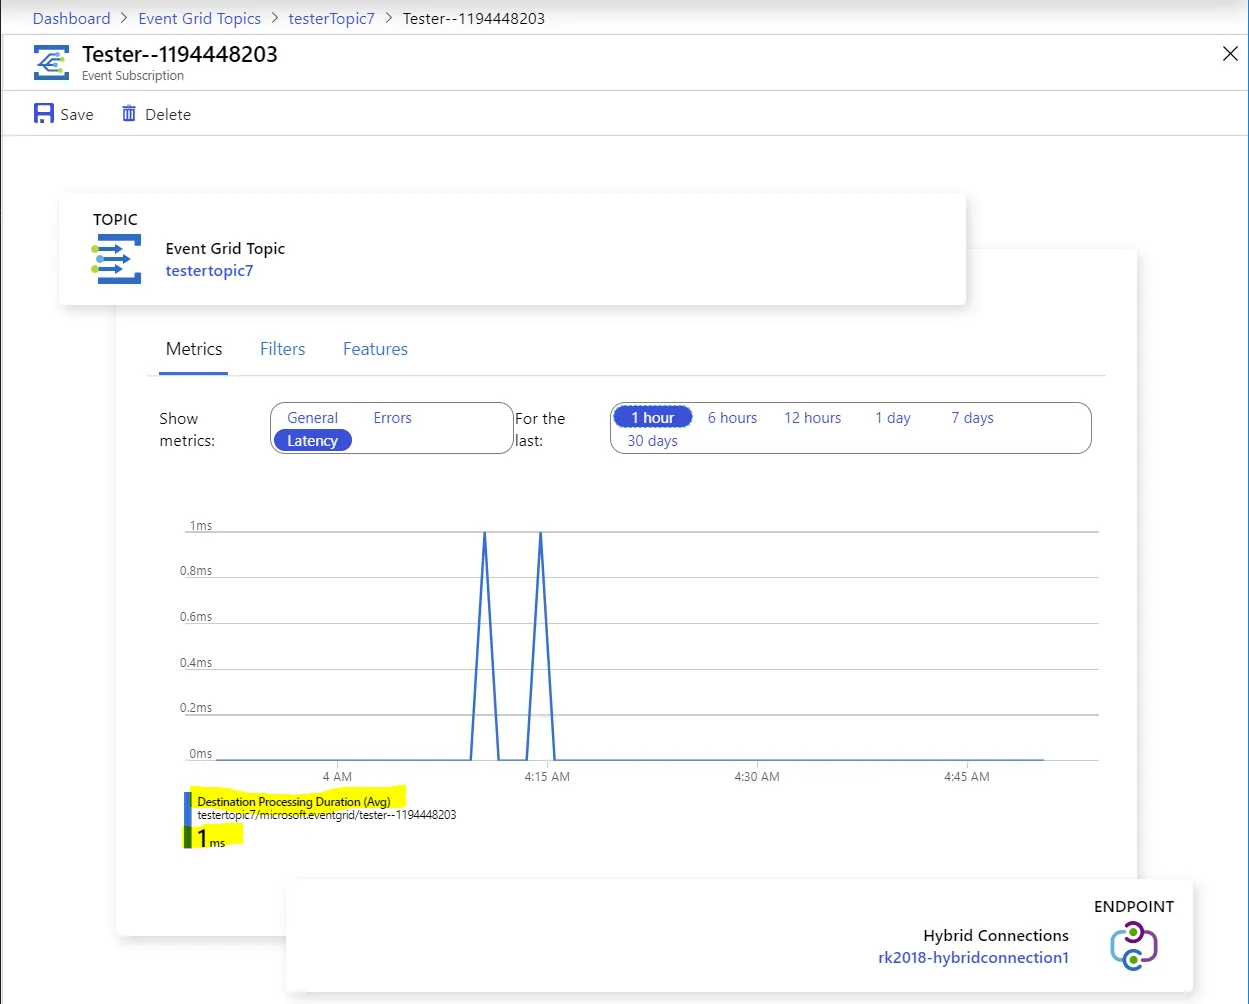Open rk2018-hybridconnection1 endpoint link
Viewport: 1249px width, 1004px height.
(x=973, y=958)
